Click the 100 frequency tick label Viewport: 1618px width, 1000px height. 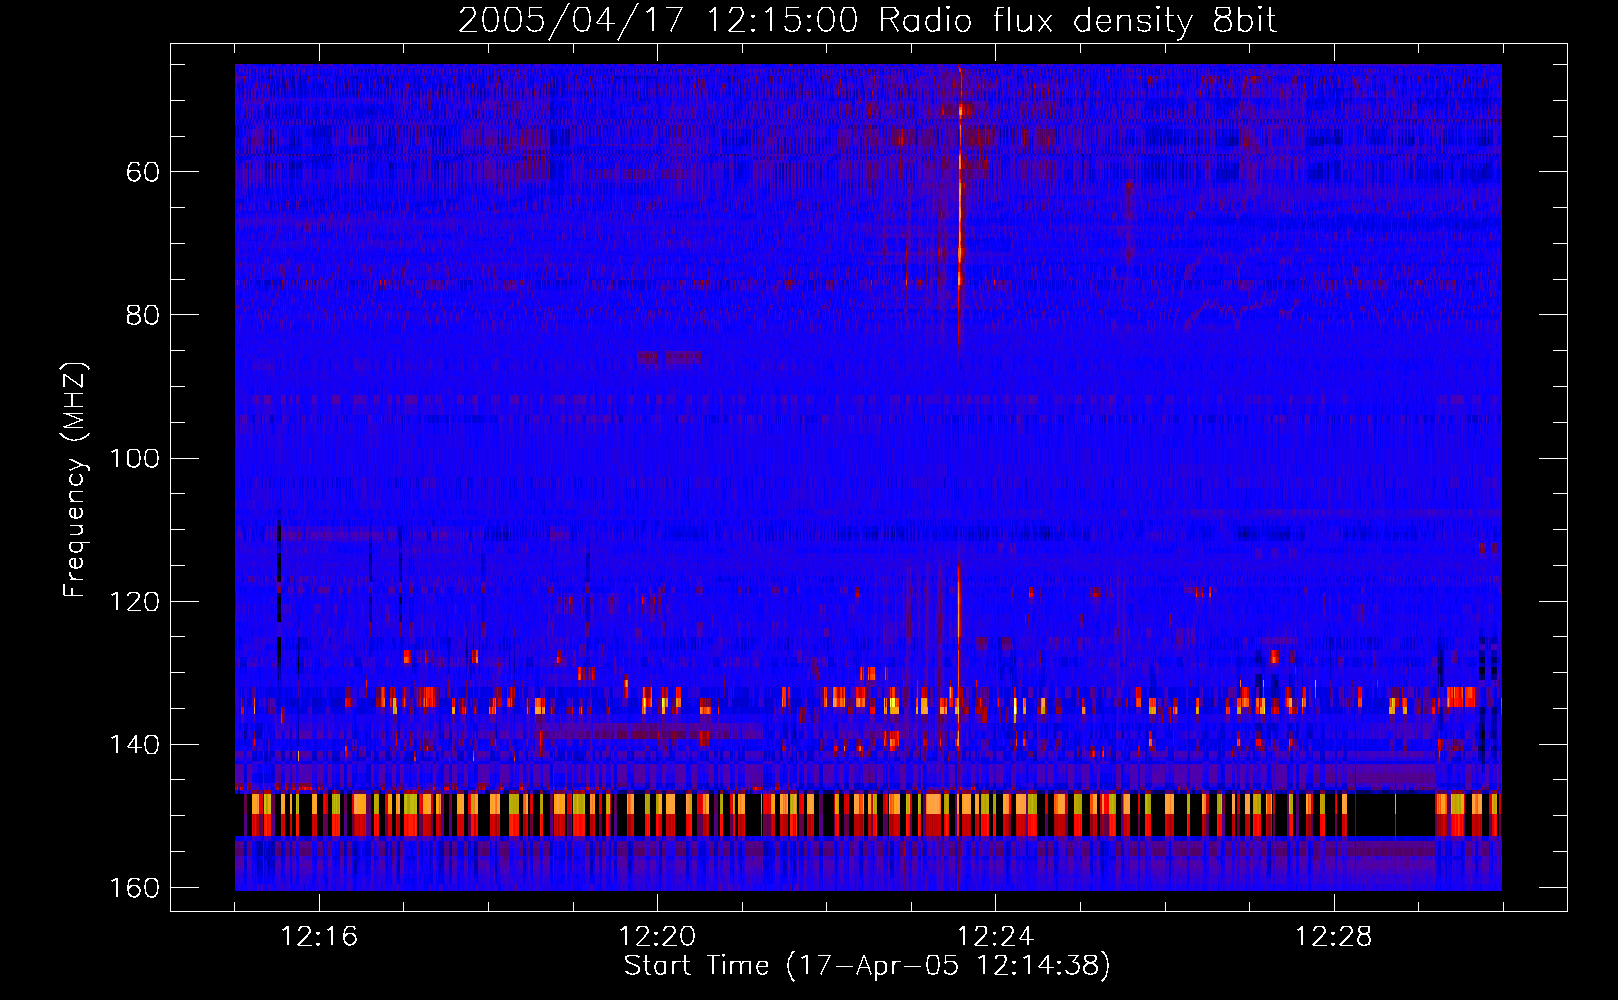[x=134, y=459]
